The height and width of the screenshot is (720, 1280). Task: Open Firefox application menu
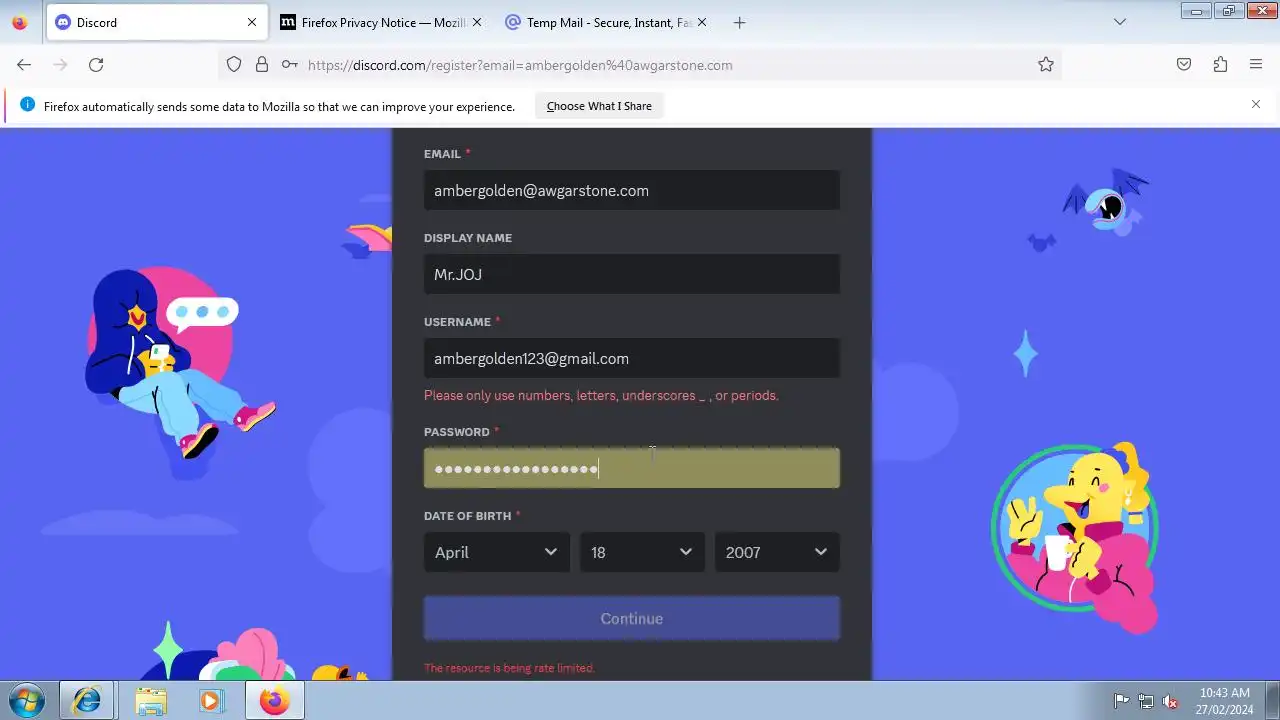(x=1256, y=64)
